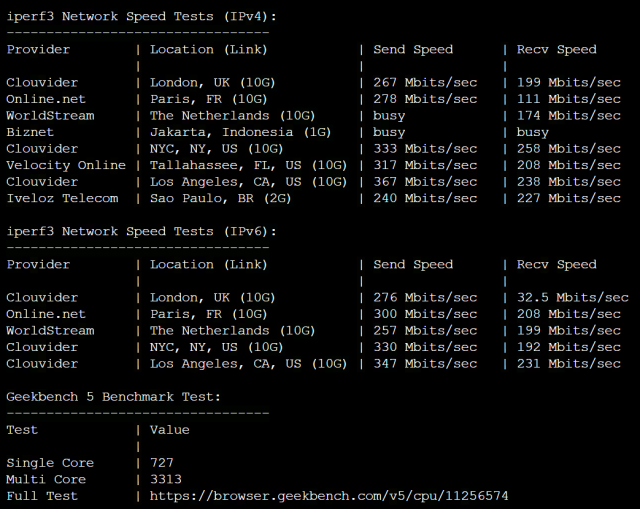Click the Single Core score 727
This screenshot has width=640, height=509.
162,462
